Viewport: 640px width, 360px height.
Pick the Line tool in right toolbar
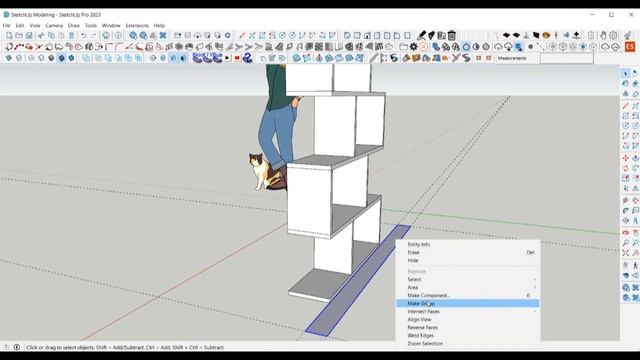(625, 106)
